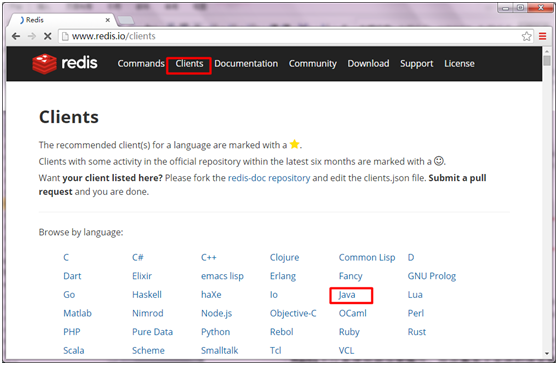Bookmark page with the star icon

click(x=527, y=36)
